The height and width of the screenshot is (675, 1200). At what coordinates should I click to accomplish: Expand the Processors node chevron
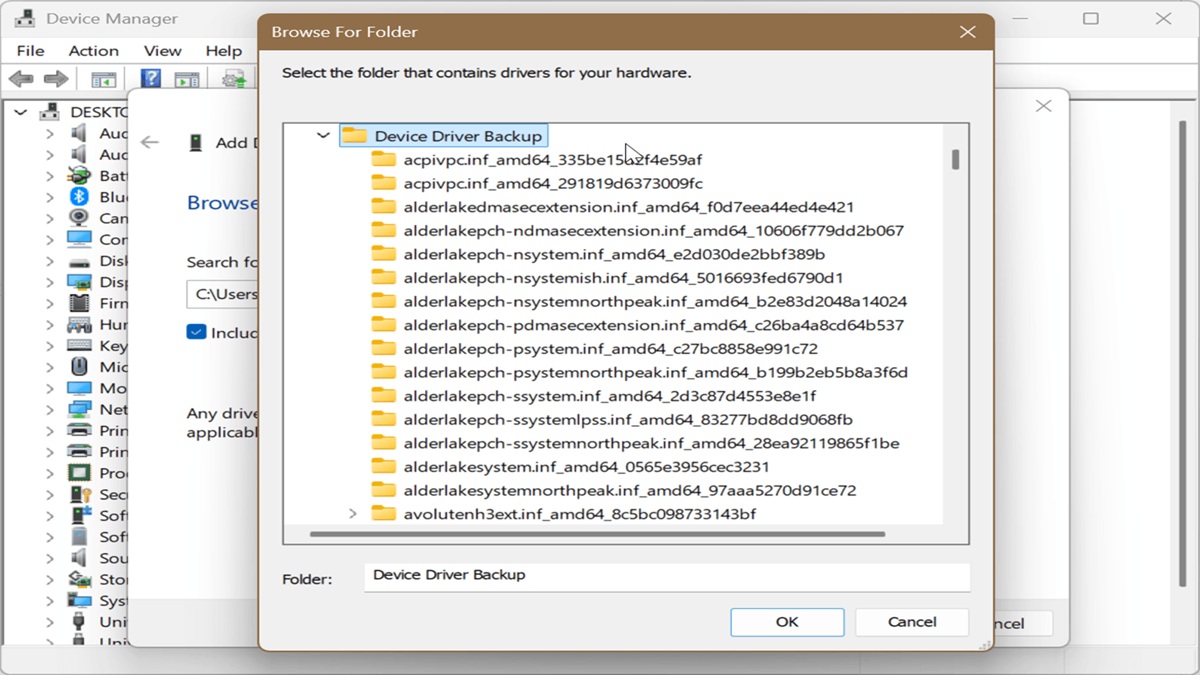coord(49,473)
